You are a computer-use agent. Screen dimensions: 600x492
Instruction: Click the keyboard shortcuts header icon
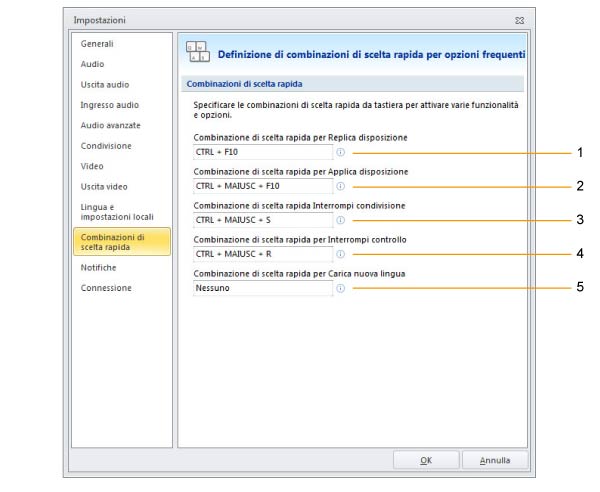pyautogui.click(x=198, y=52)
